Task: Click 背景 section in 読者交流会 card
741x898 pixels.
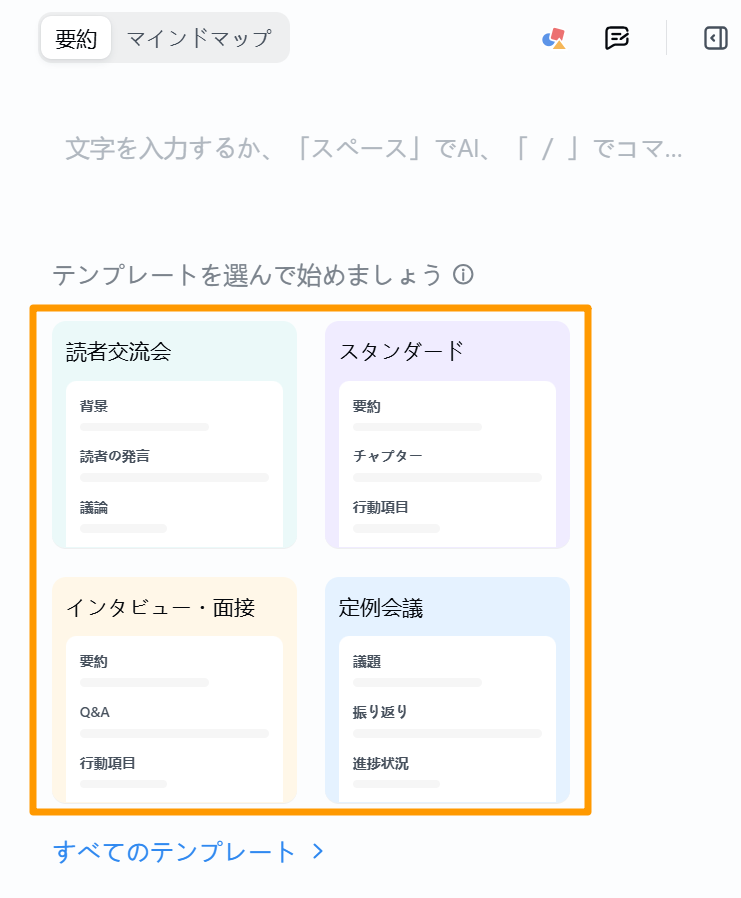Action: 93,406
